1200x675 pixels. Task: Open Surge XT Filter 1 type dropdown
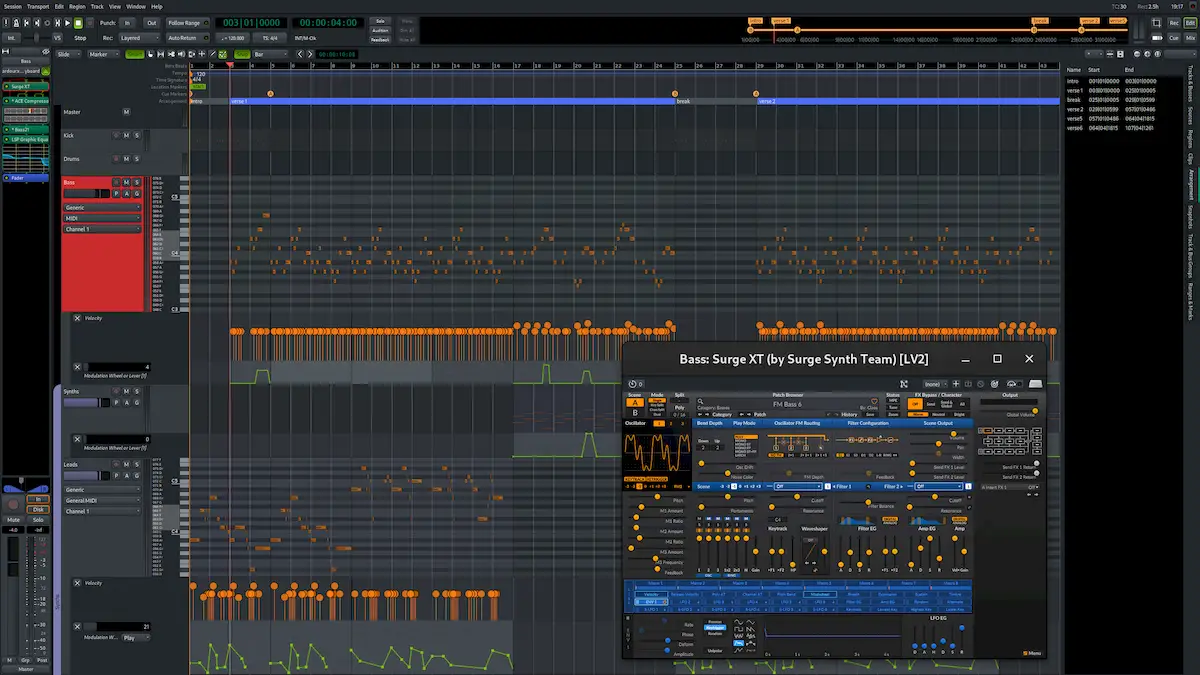point(798,486)
